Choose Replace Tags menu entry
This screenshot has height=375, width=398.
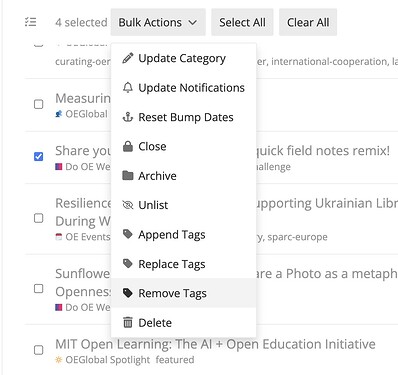183,264
